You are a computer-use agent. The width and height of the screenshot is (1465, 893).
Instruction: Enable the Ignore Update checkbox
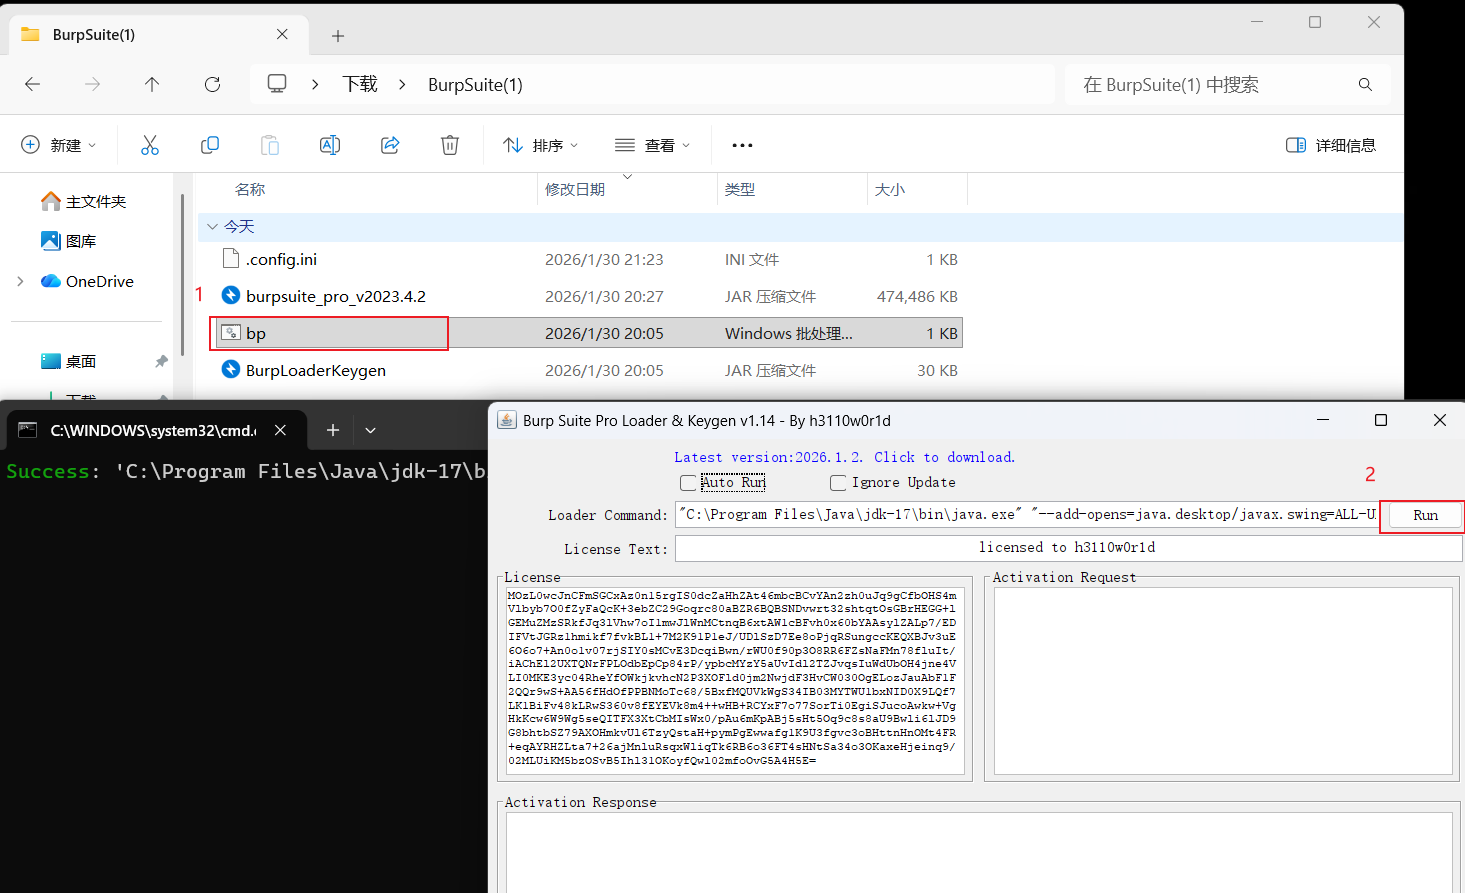[838, 483]
